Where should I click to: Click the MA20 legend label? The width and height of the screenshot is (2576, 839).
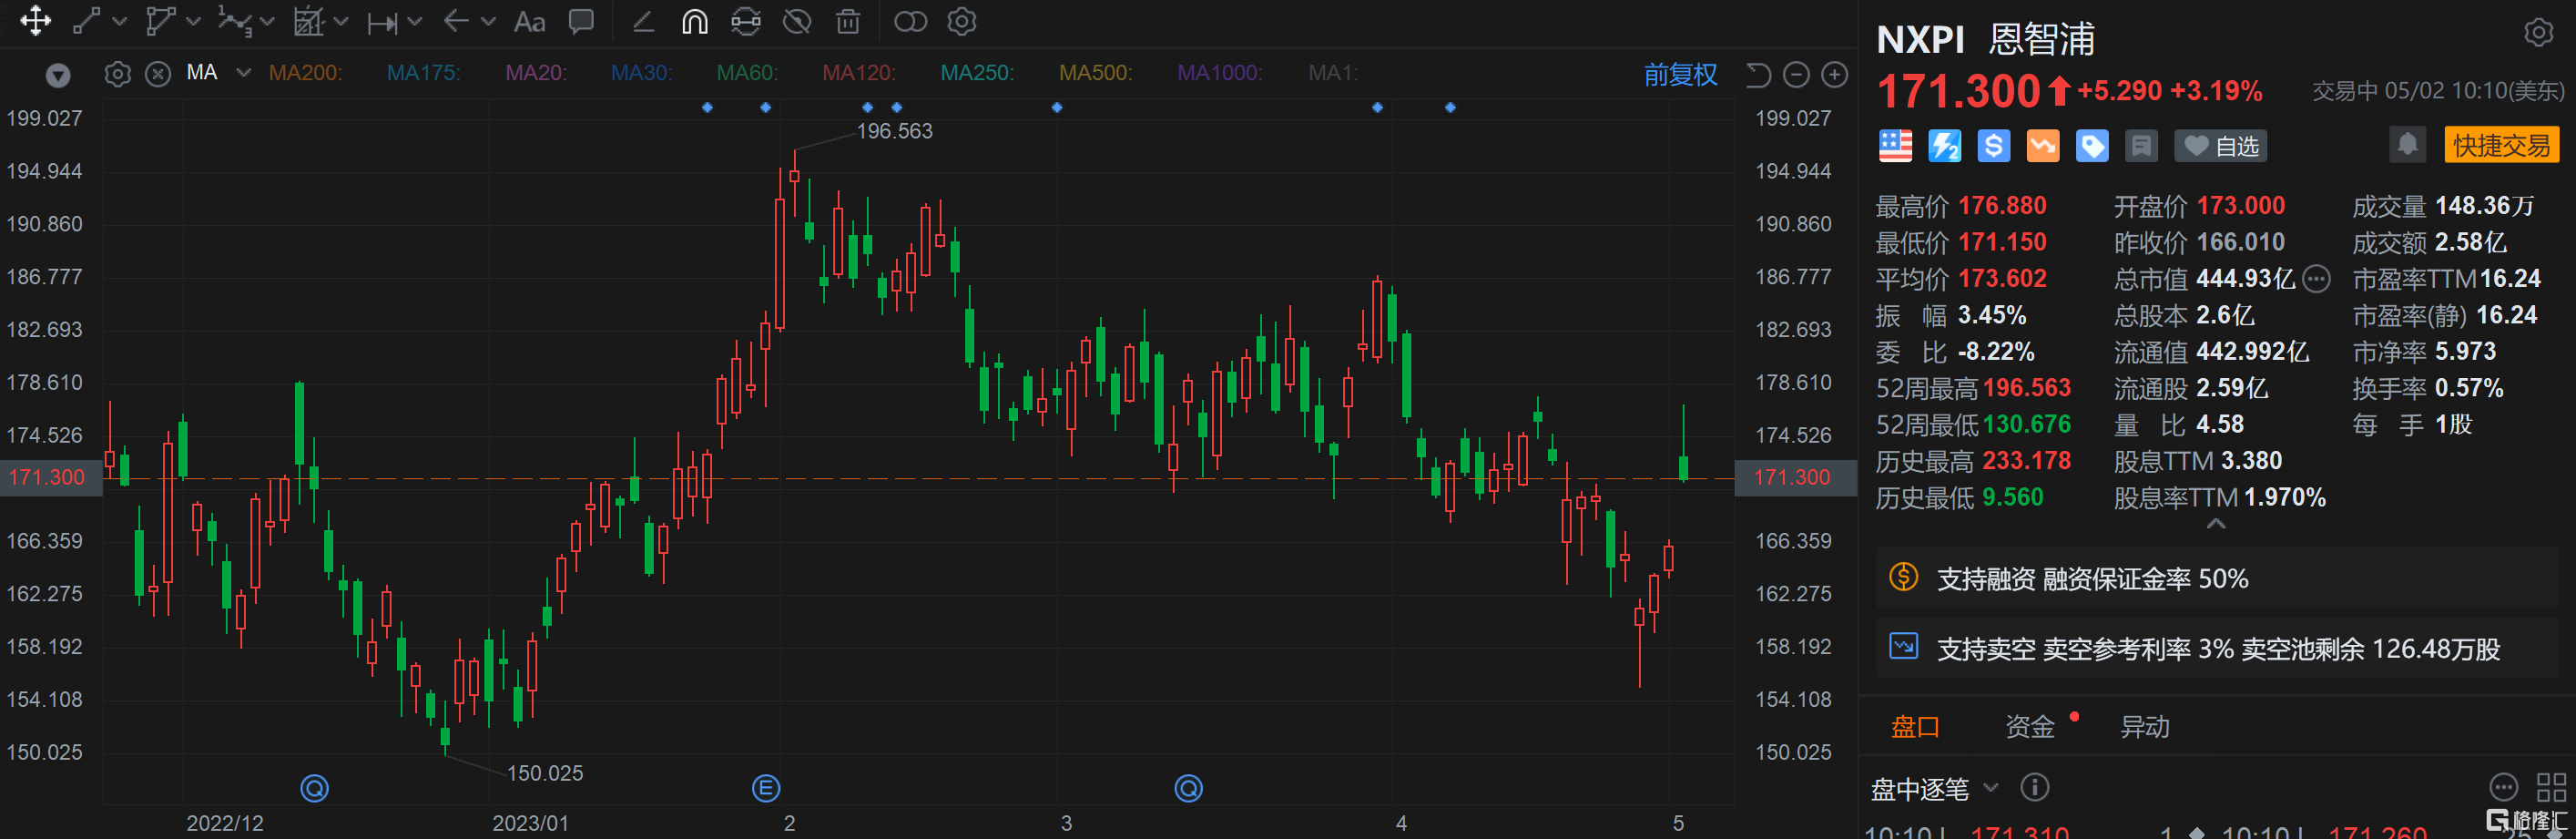[536, 73]
